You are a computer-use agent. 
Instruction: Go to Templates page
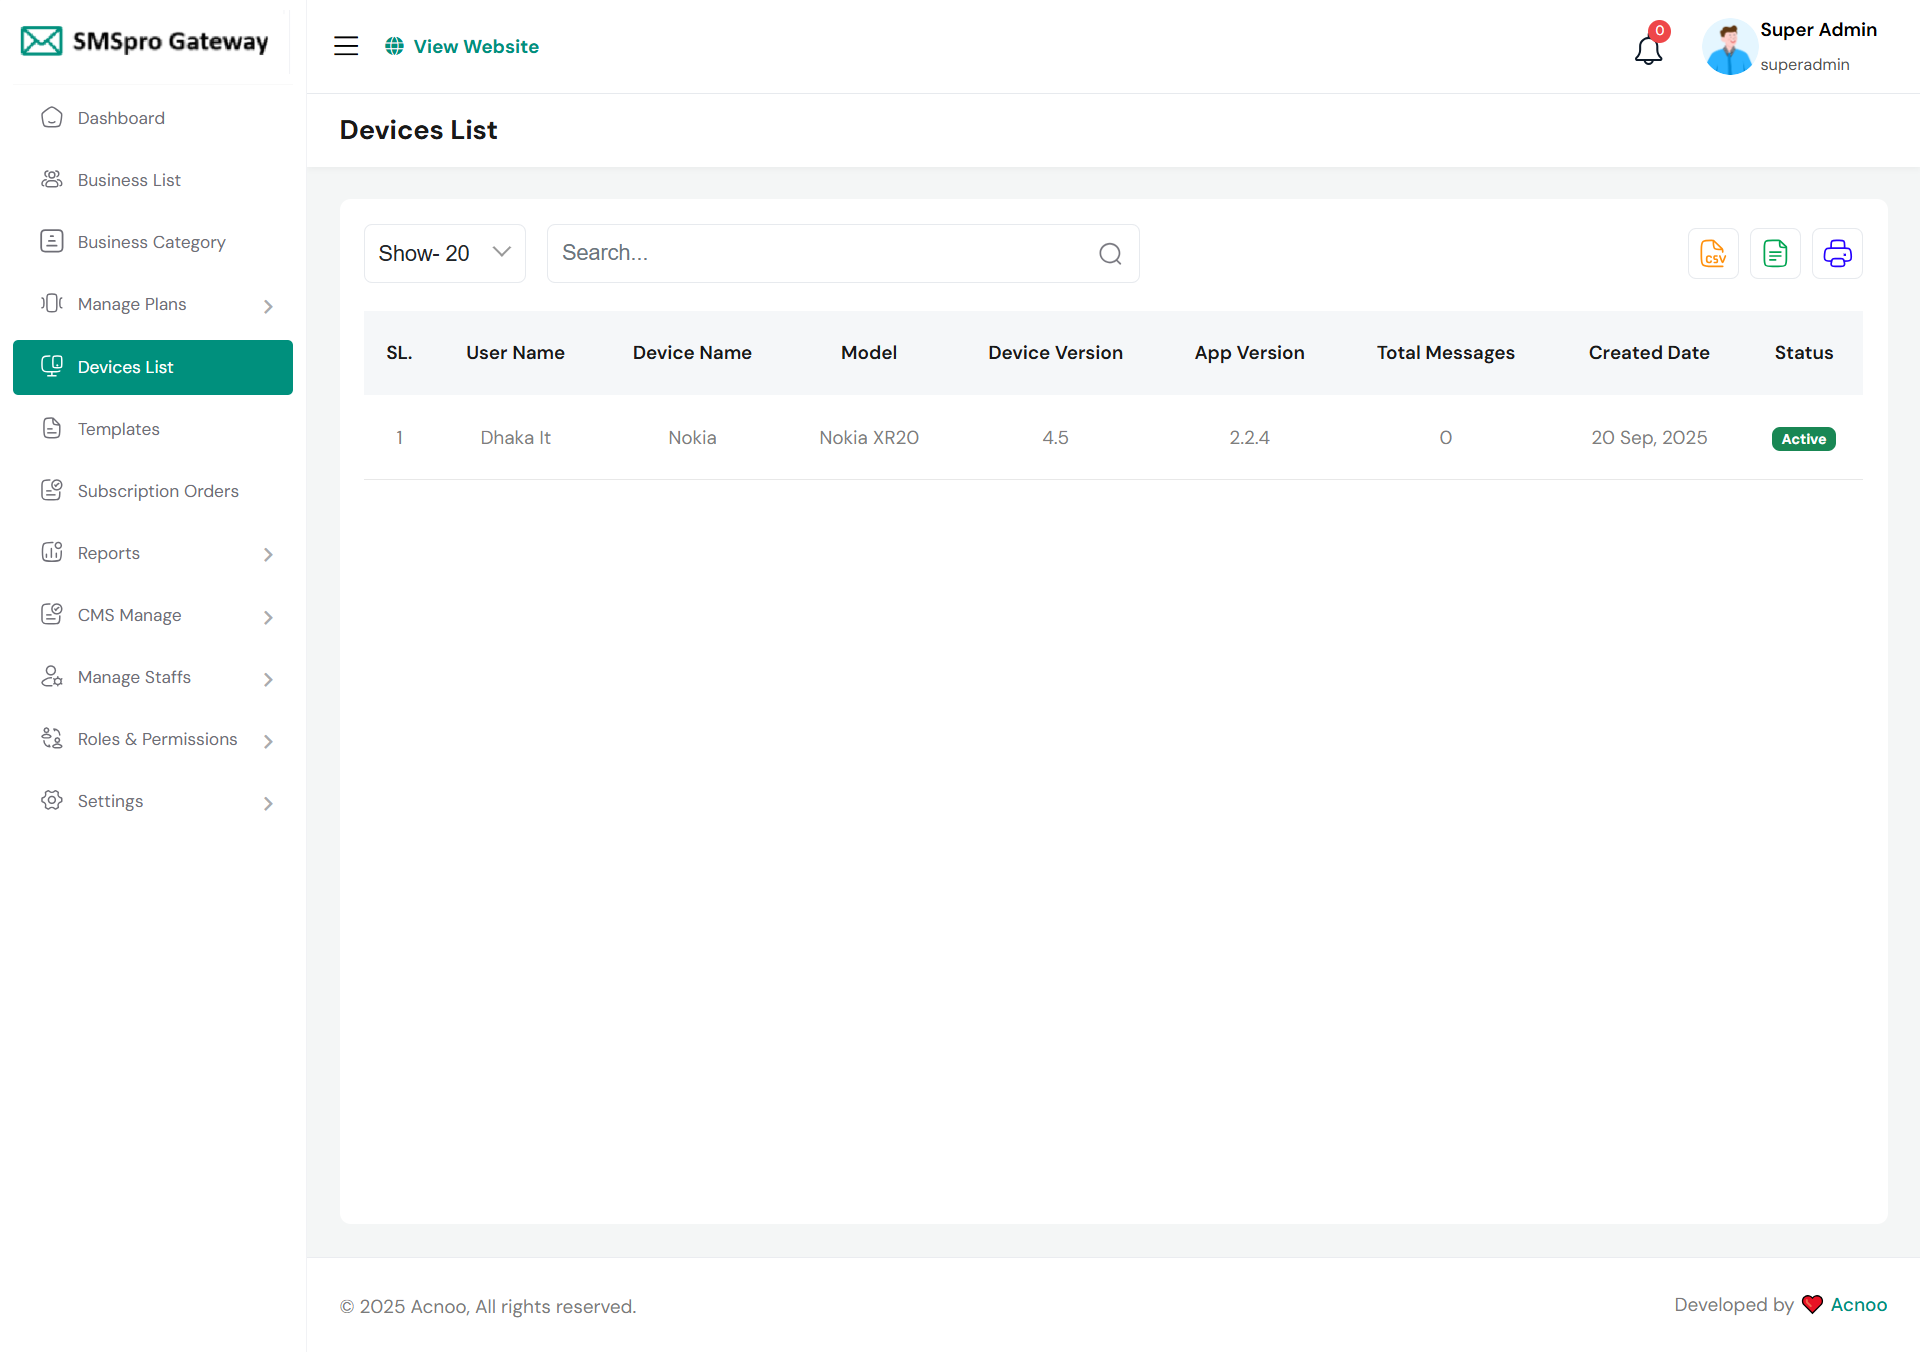coord(118,429)
